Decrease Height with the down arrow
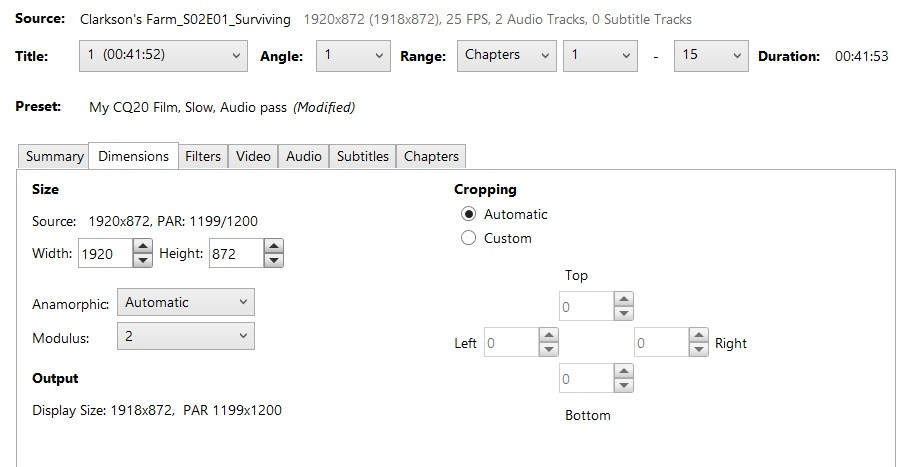This screenshot has width=906, height=467. [x=274, y=260]
